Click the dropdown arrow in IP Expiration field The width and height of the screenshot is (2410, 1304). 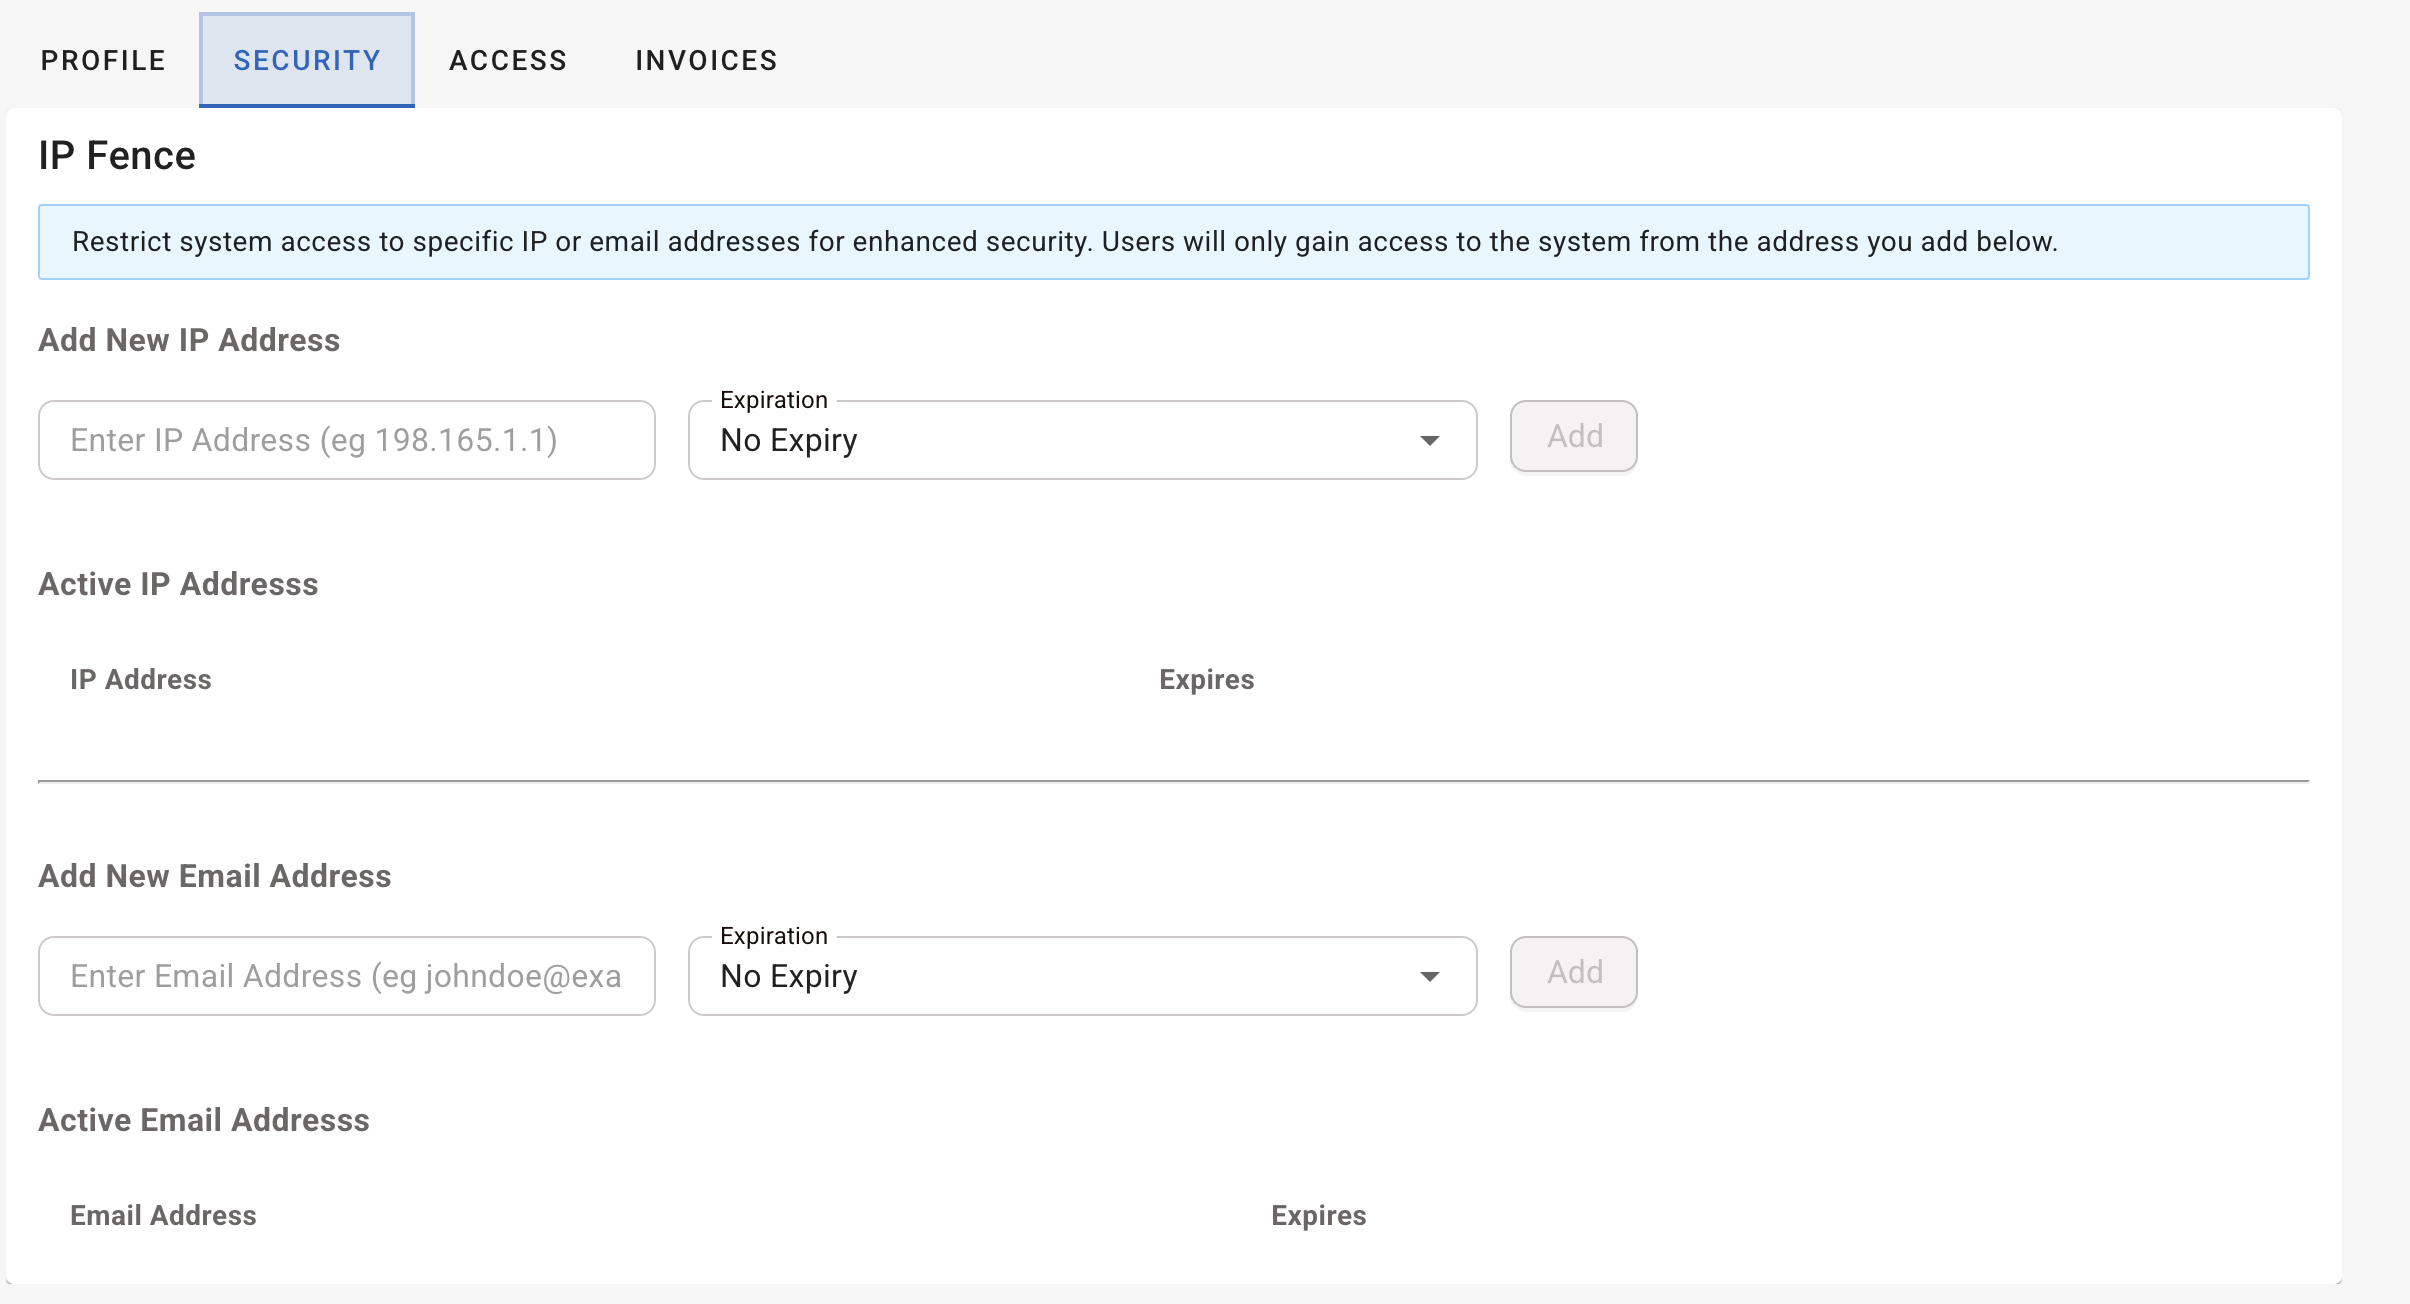pos(1430,440)
